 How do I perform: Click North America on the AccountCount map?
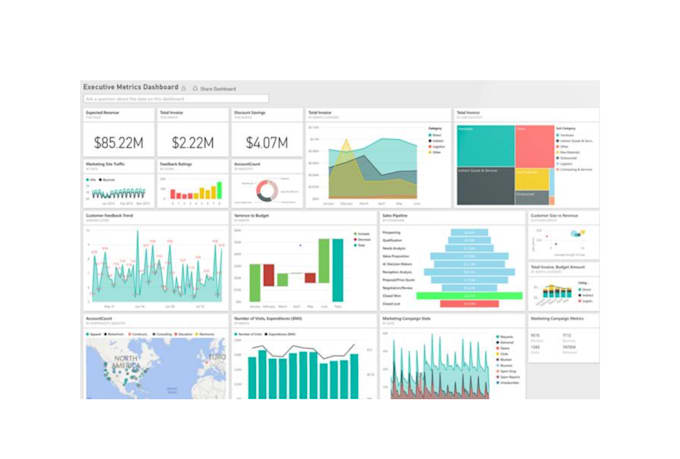127,362
